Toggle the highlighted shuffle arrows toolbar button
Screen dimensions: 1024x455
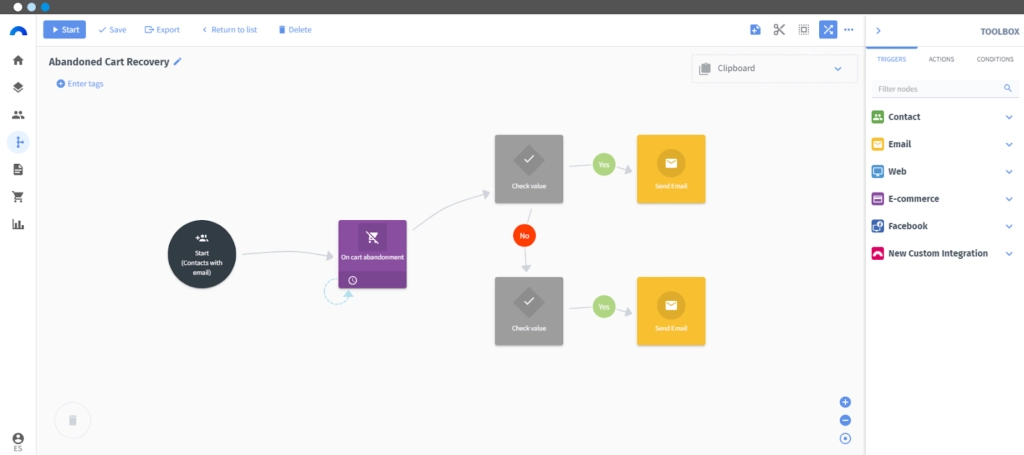coord(828,29)
